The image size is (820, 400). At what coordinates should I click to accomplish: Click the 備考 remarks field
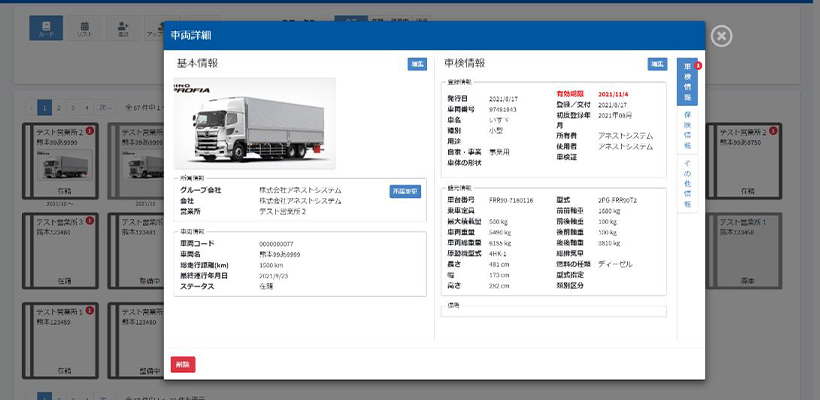point(553,311)
